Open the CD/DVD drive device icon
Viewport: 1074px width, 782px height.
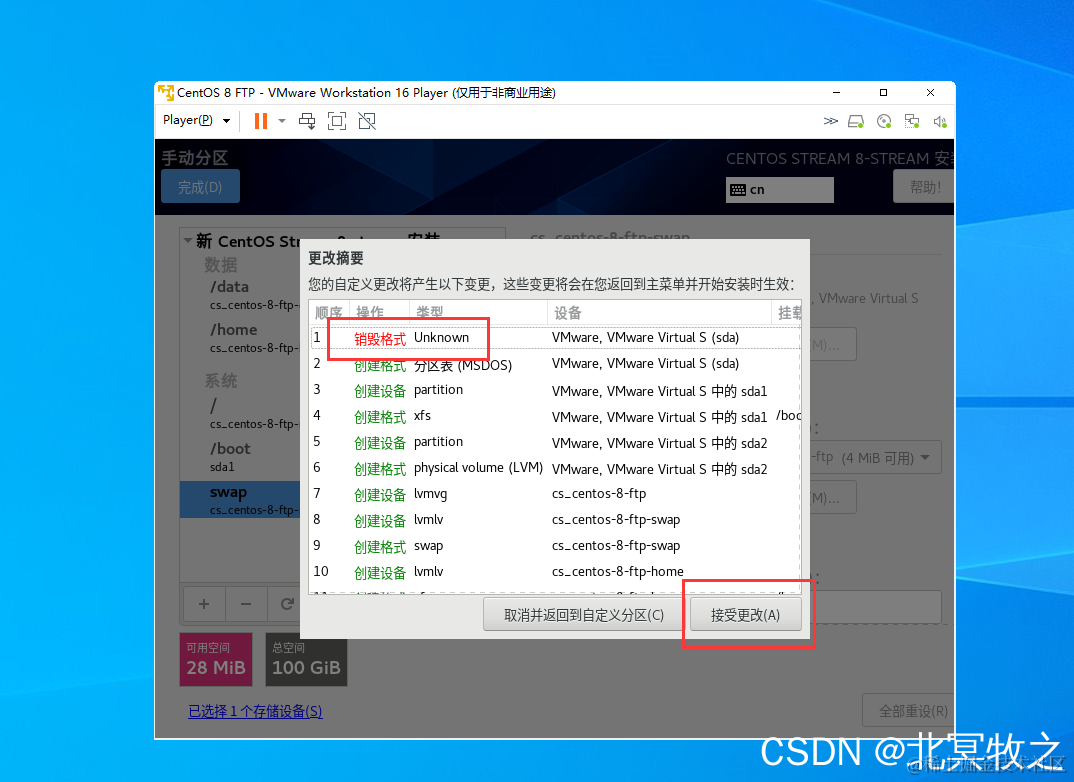[x=884, y=121]
